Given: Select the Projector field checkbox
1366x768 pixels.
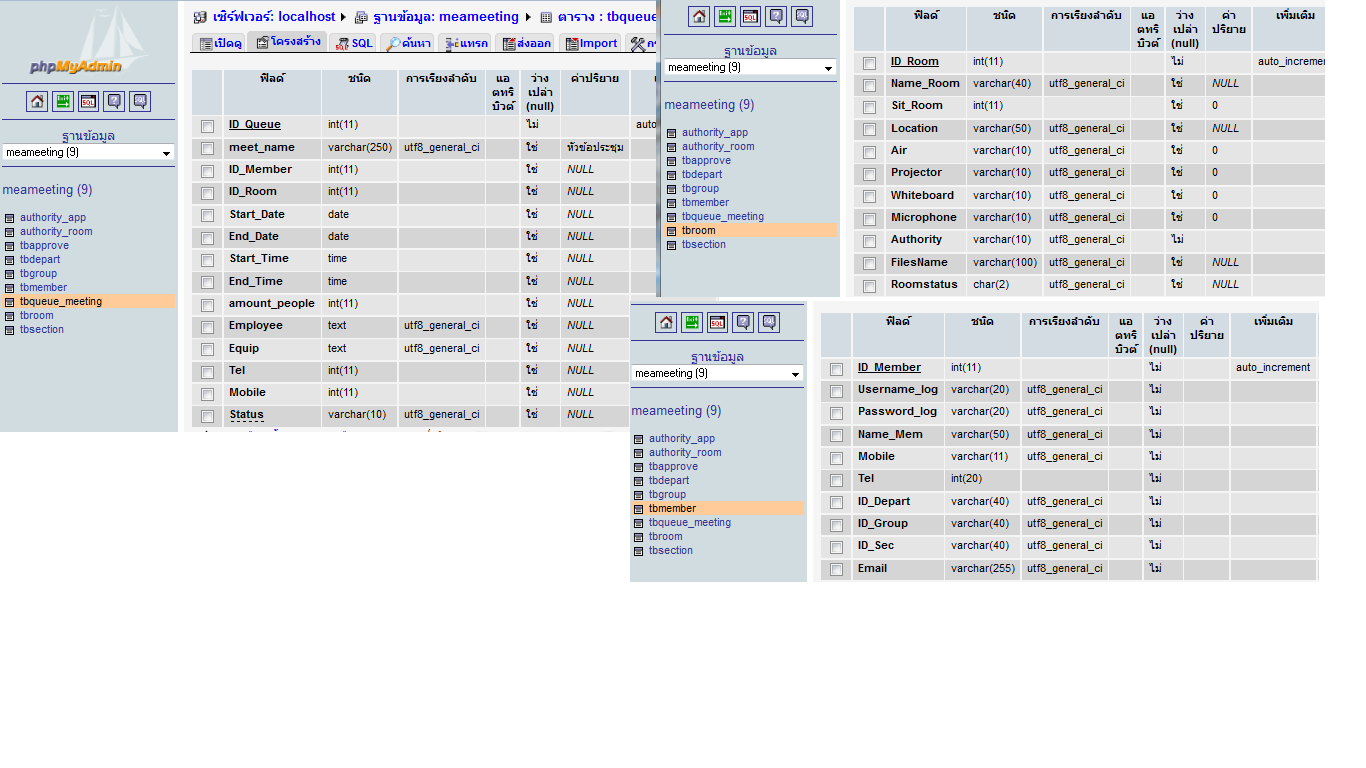Looking at the screenshot, I should [x=869, y=174].
